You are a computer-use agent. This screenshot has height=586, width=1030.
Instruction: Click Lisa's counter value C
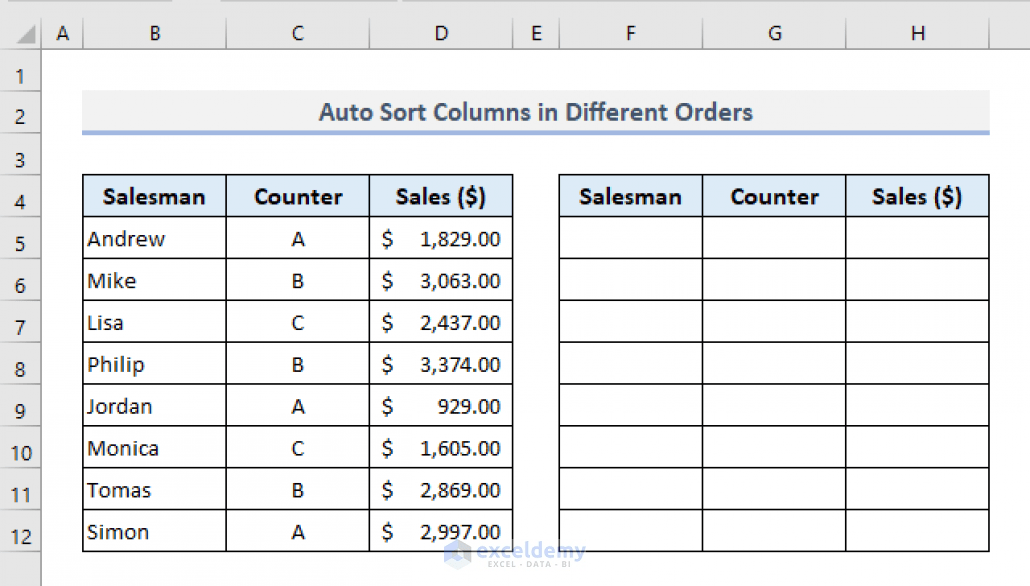297,322
